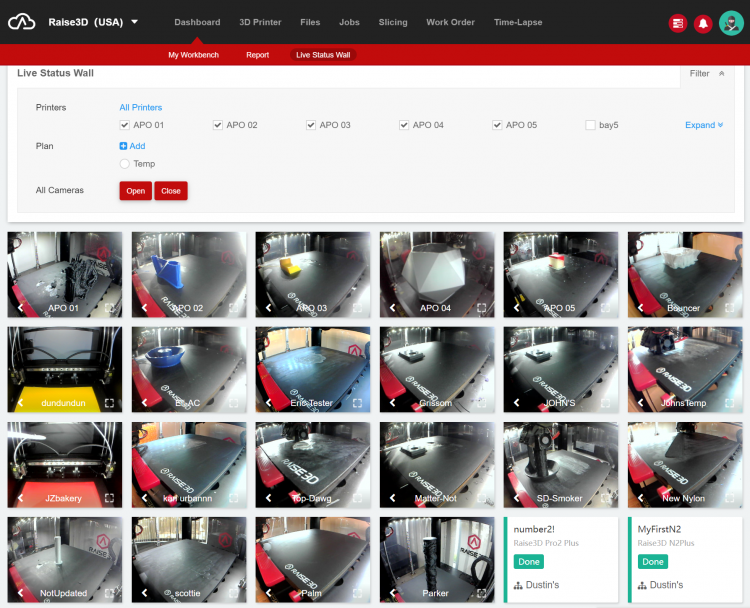Close all cameras
This screenshot has width=750, height=608.
171,191
